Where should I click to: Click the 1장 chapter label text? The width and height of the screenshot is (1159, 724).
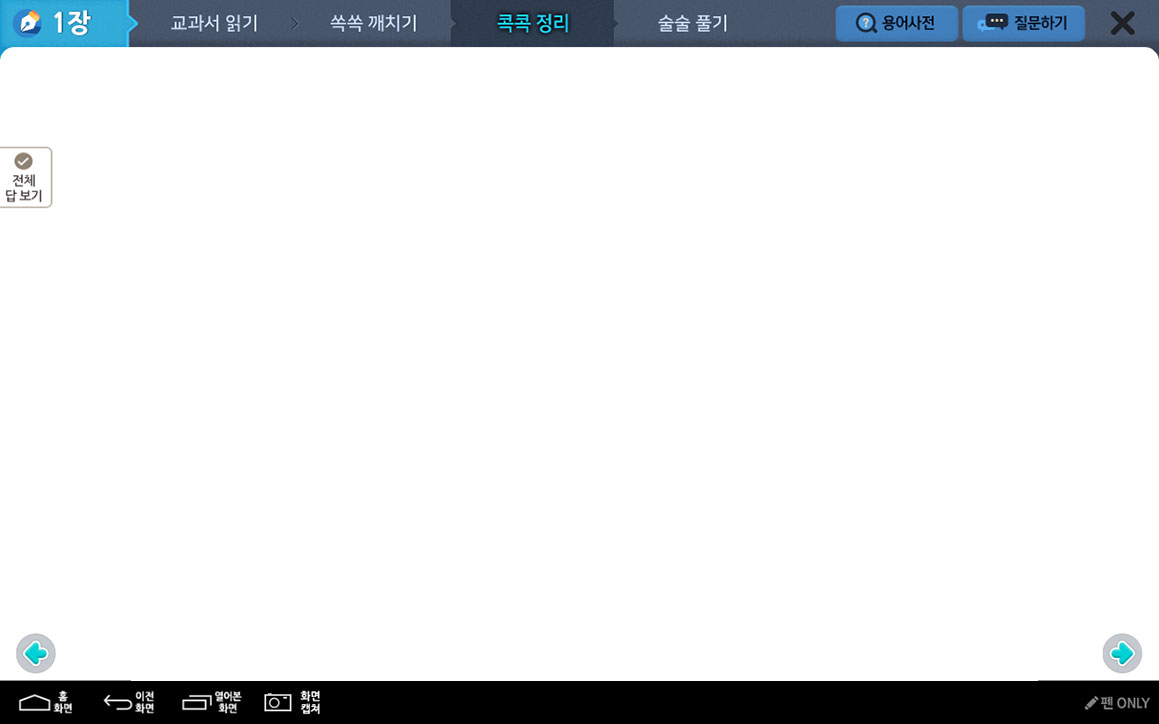(x=71, y=23)
